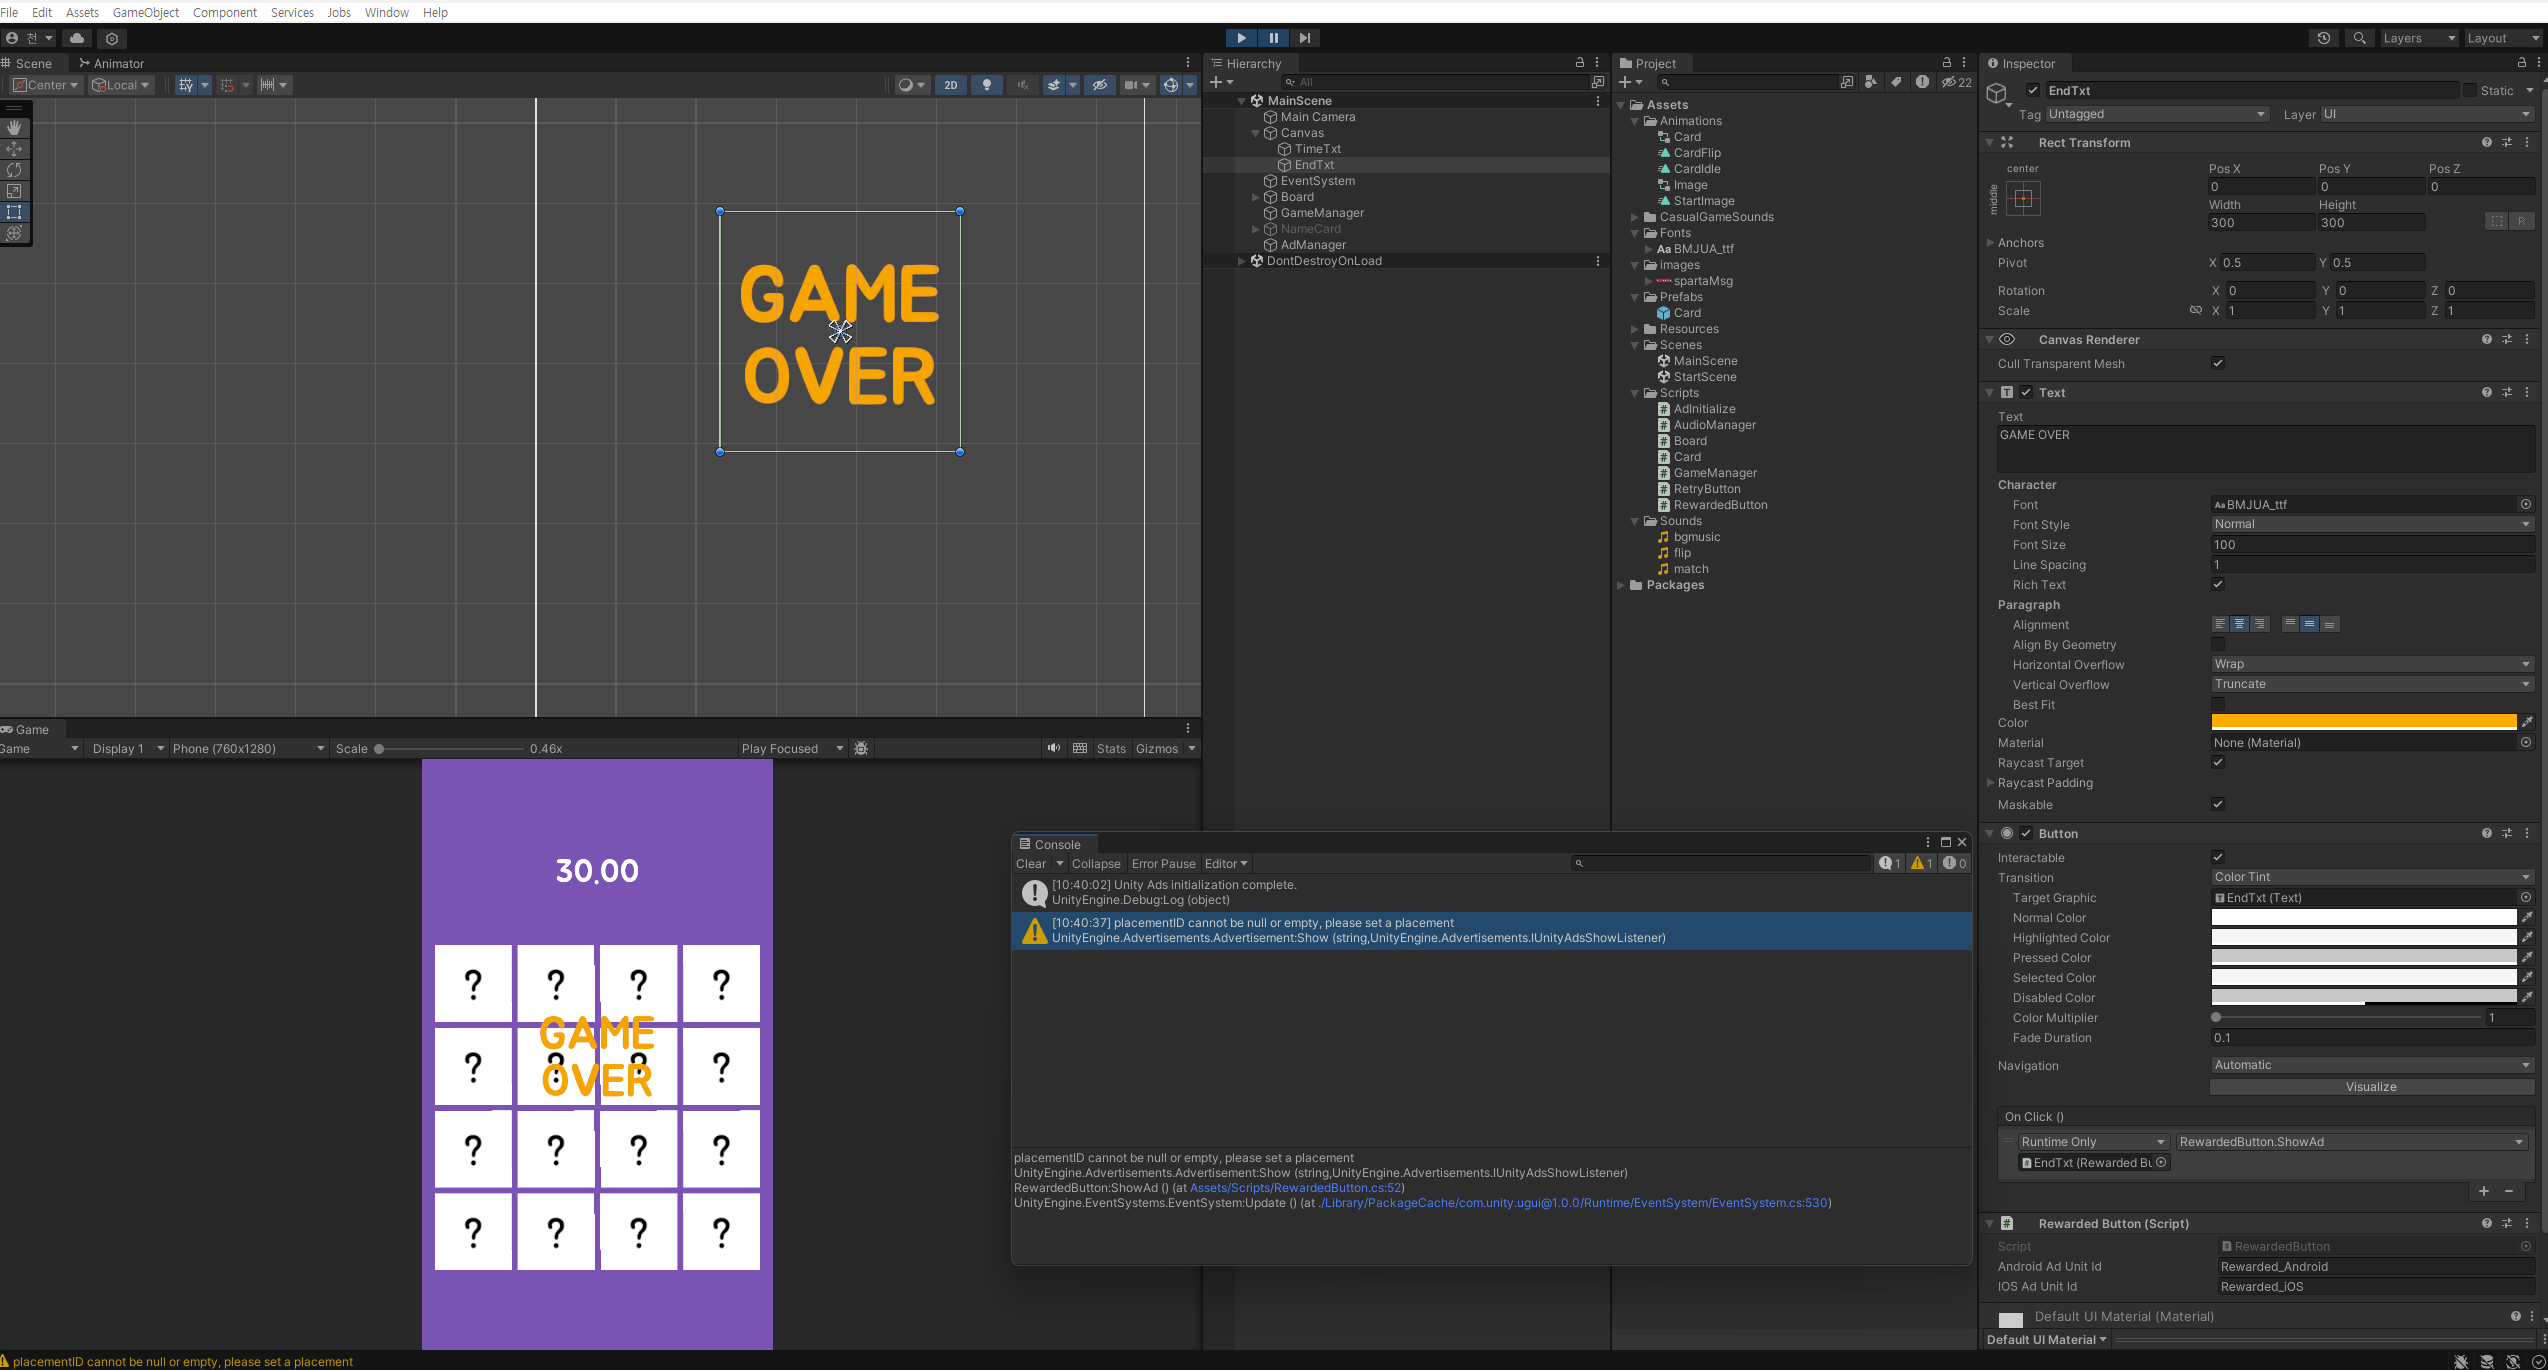Select the Transform tool in Scene view
The image size is (2548, 1370).
pyautogui.click(x=14, y=233)
